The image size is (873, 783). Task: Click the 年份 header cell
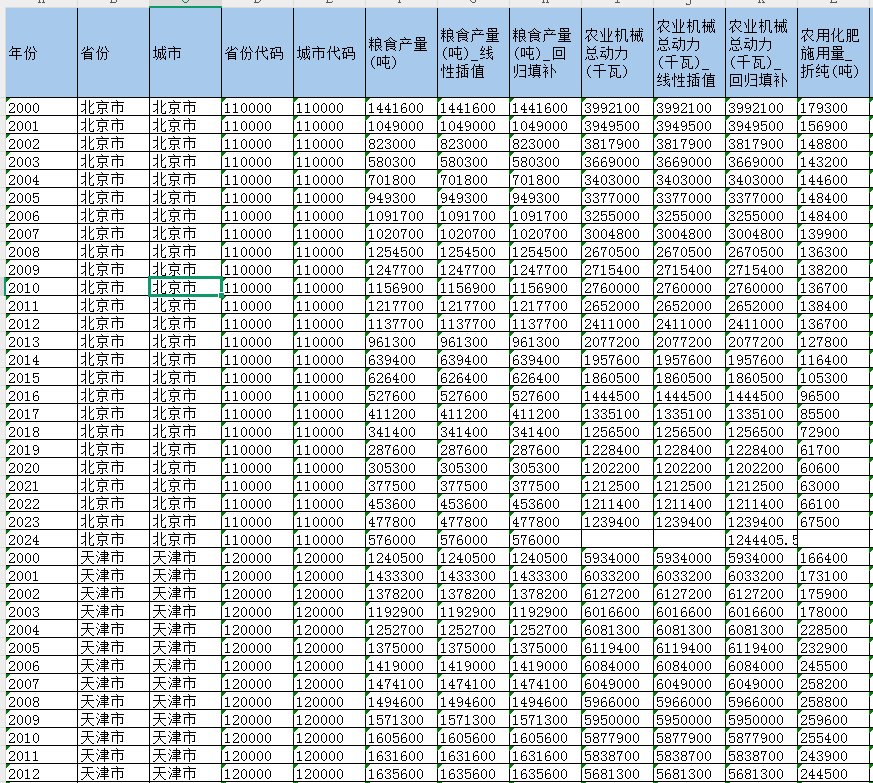coord(41,54)
